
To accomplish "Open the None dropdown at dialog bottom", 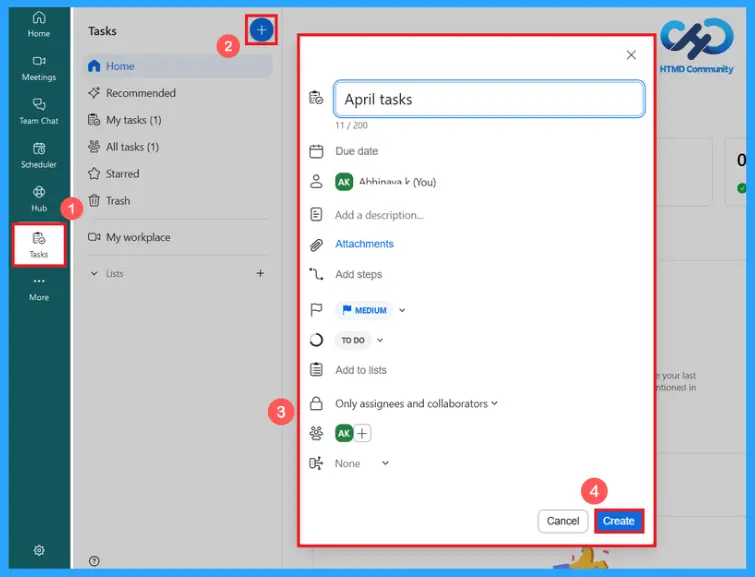I will (x=362, y=463).
